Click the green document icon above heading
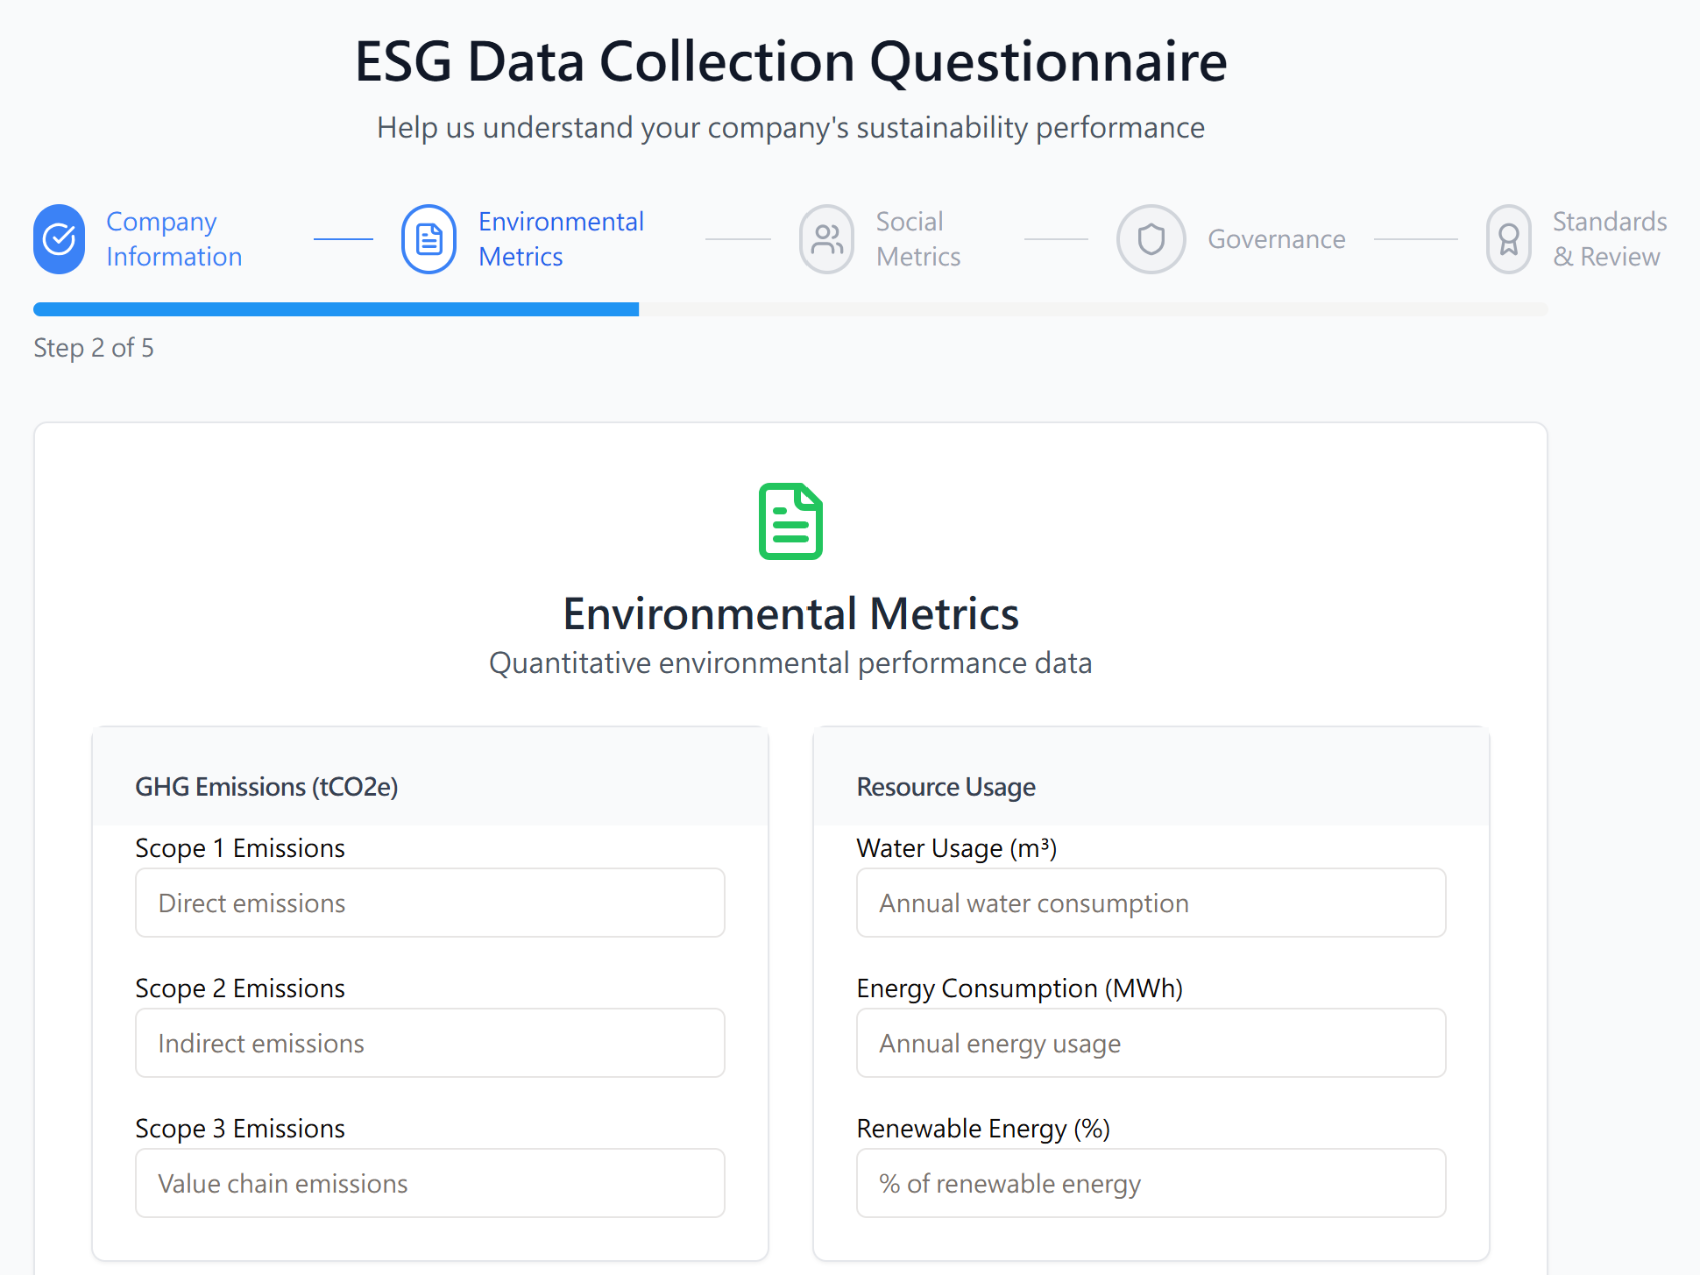Image resolution: width=1700 pixels, height=1275 pixels. point(790,521)
